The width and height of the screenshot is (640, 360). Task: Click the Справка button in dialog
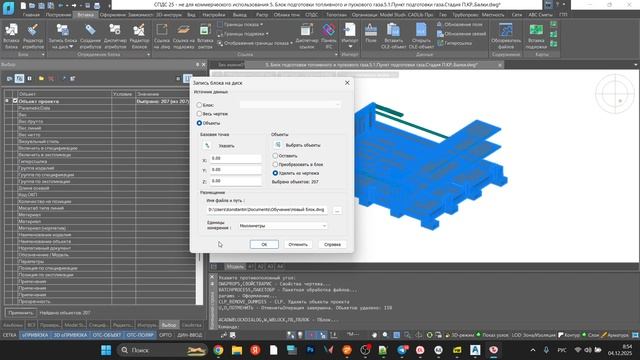[332, 244]
